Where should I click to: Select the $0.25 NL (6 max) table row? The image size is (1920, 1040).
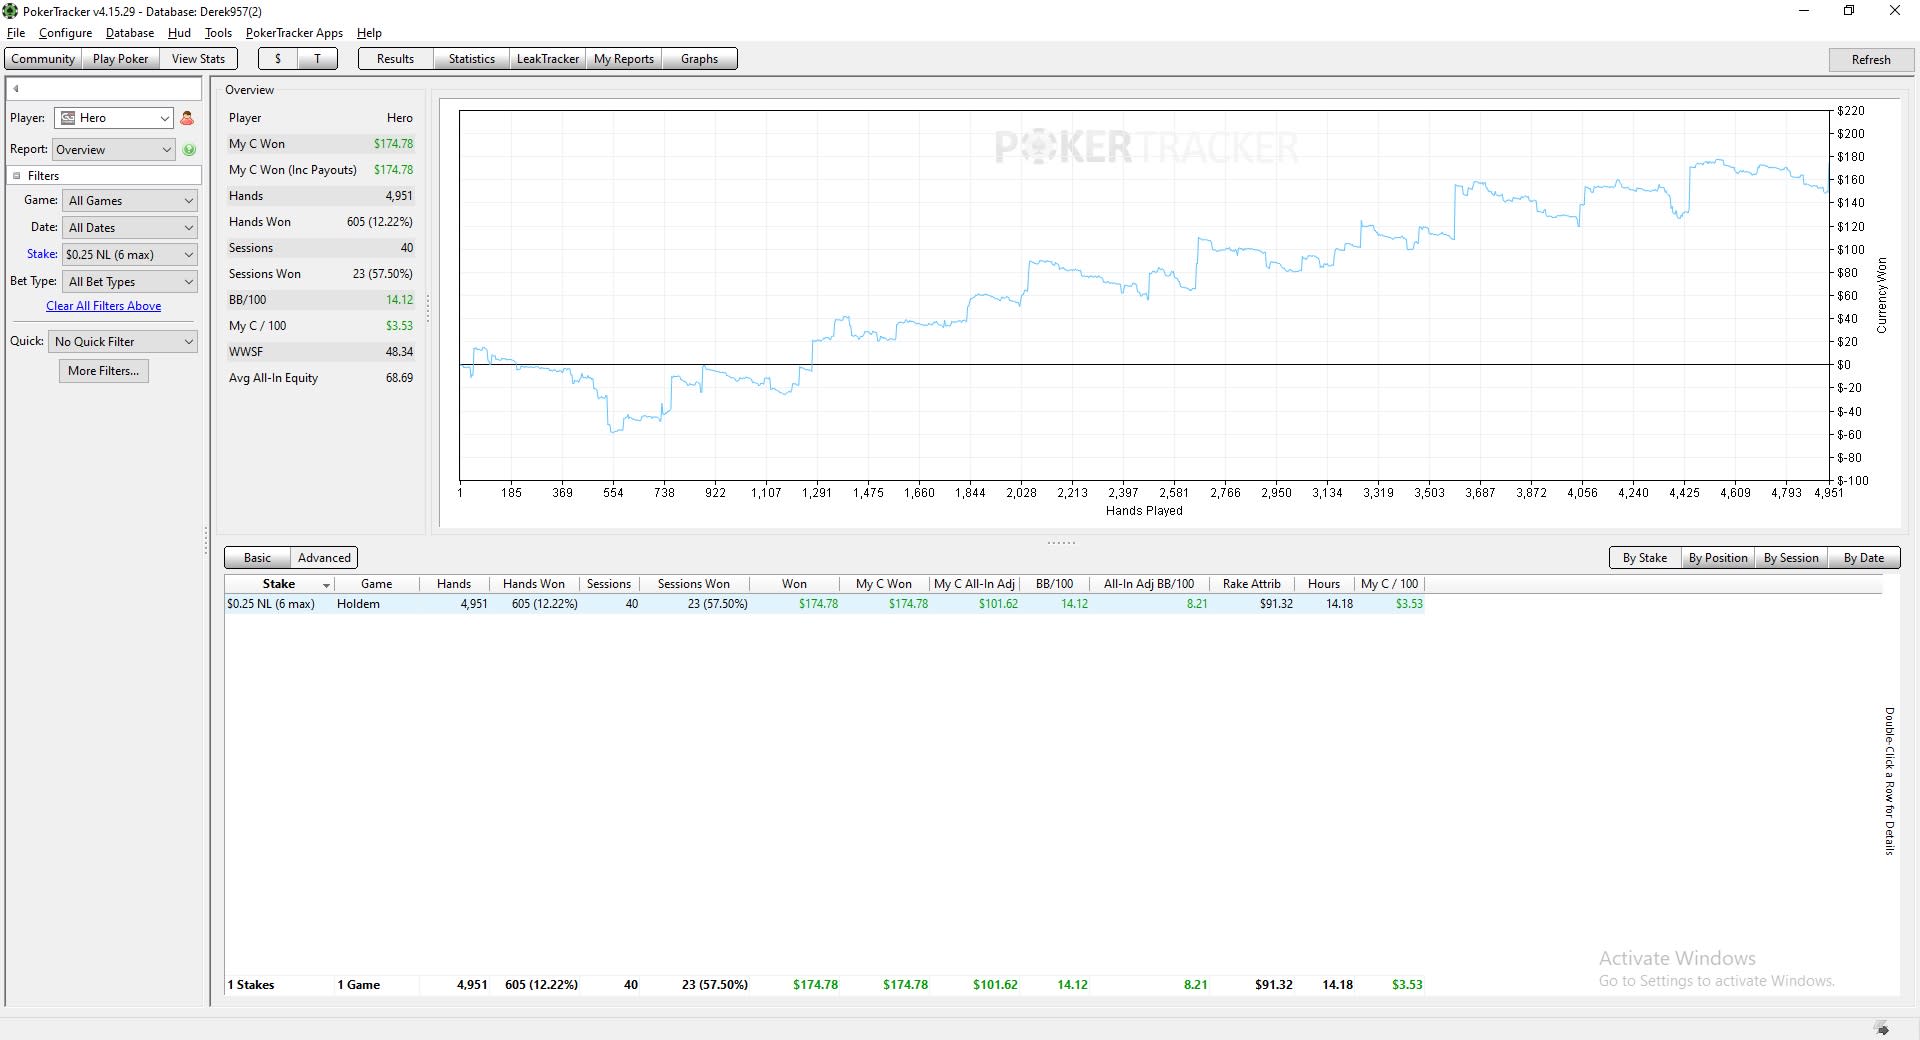click(824, 604)
